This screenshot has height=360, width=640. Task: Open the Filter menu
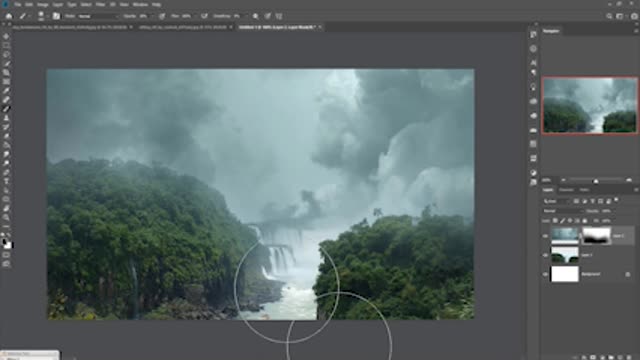tap(100, 4)
